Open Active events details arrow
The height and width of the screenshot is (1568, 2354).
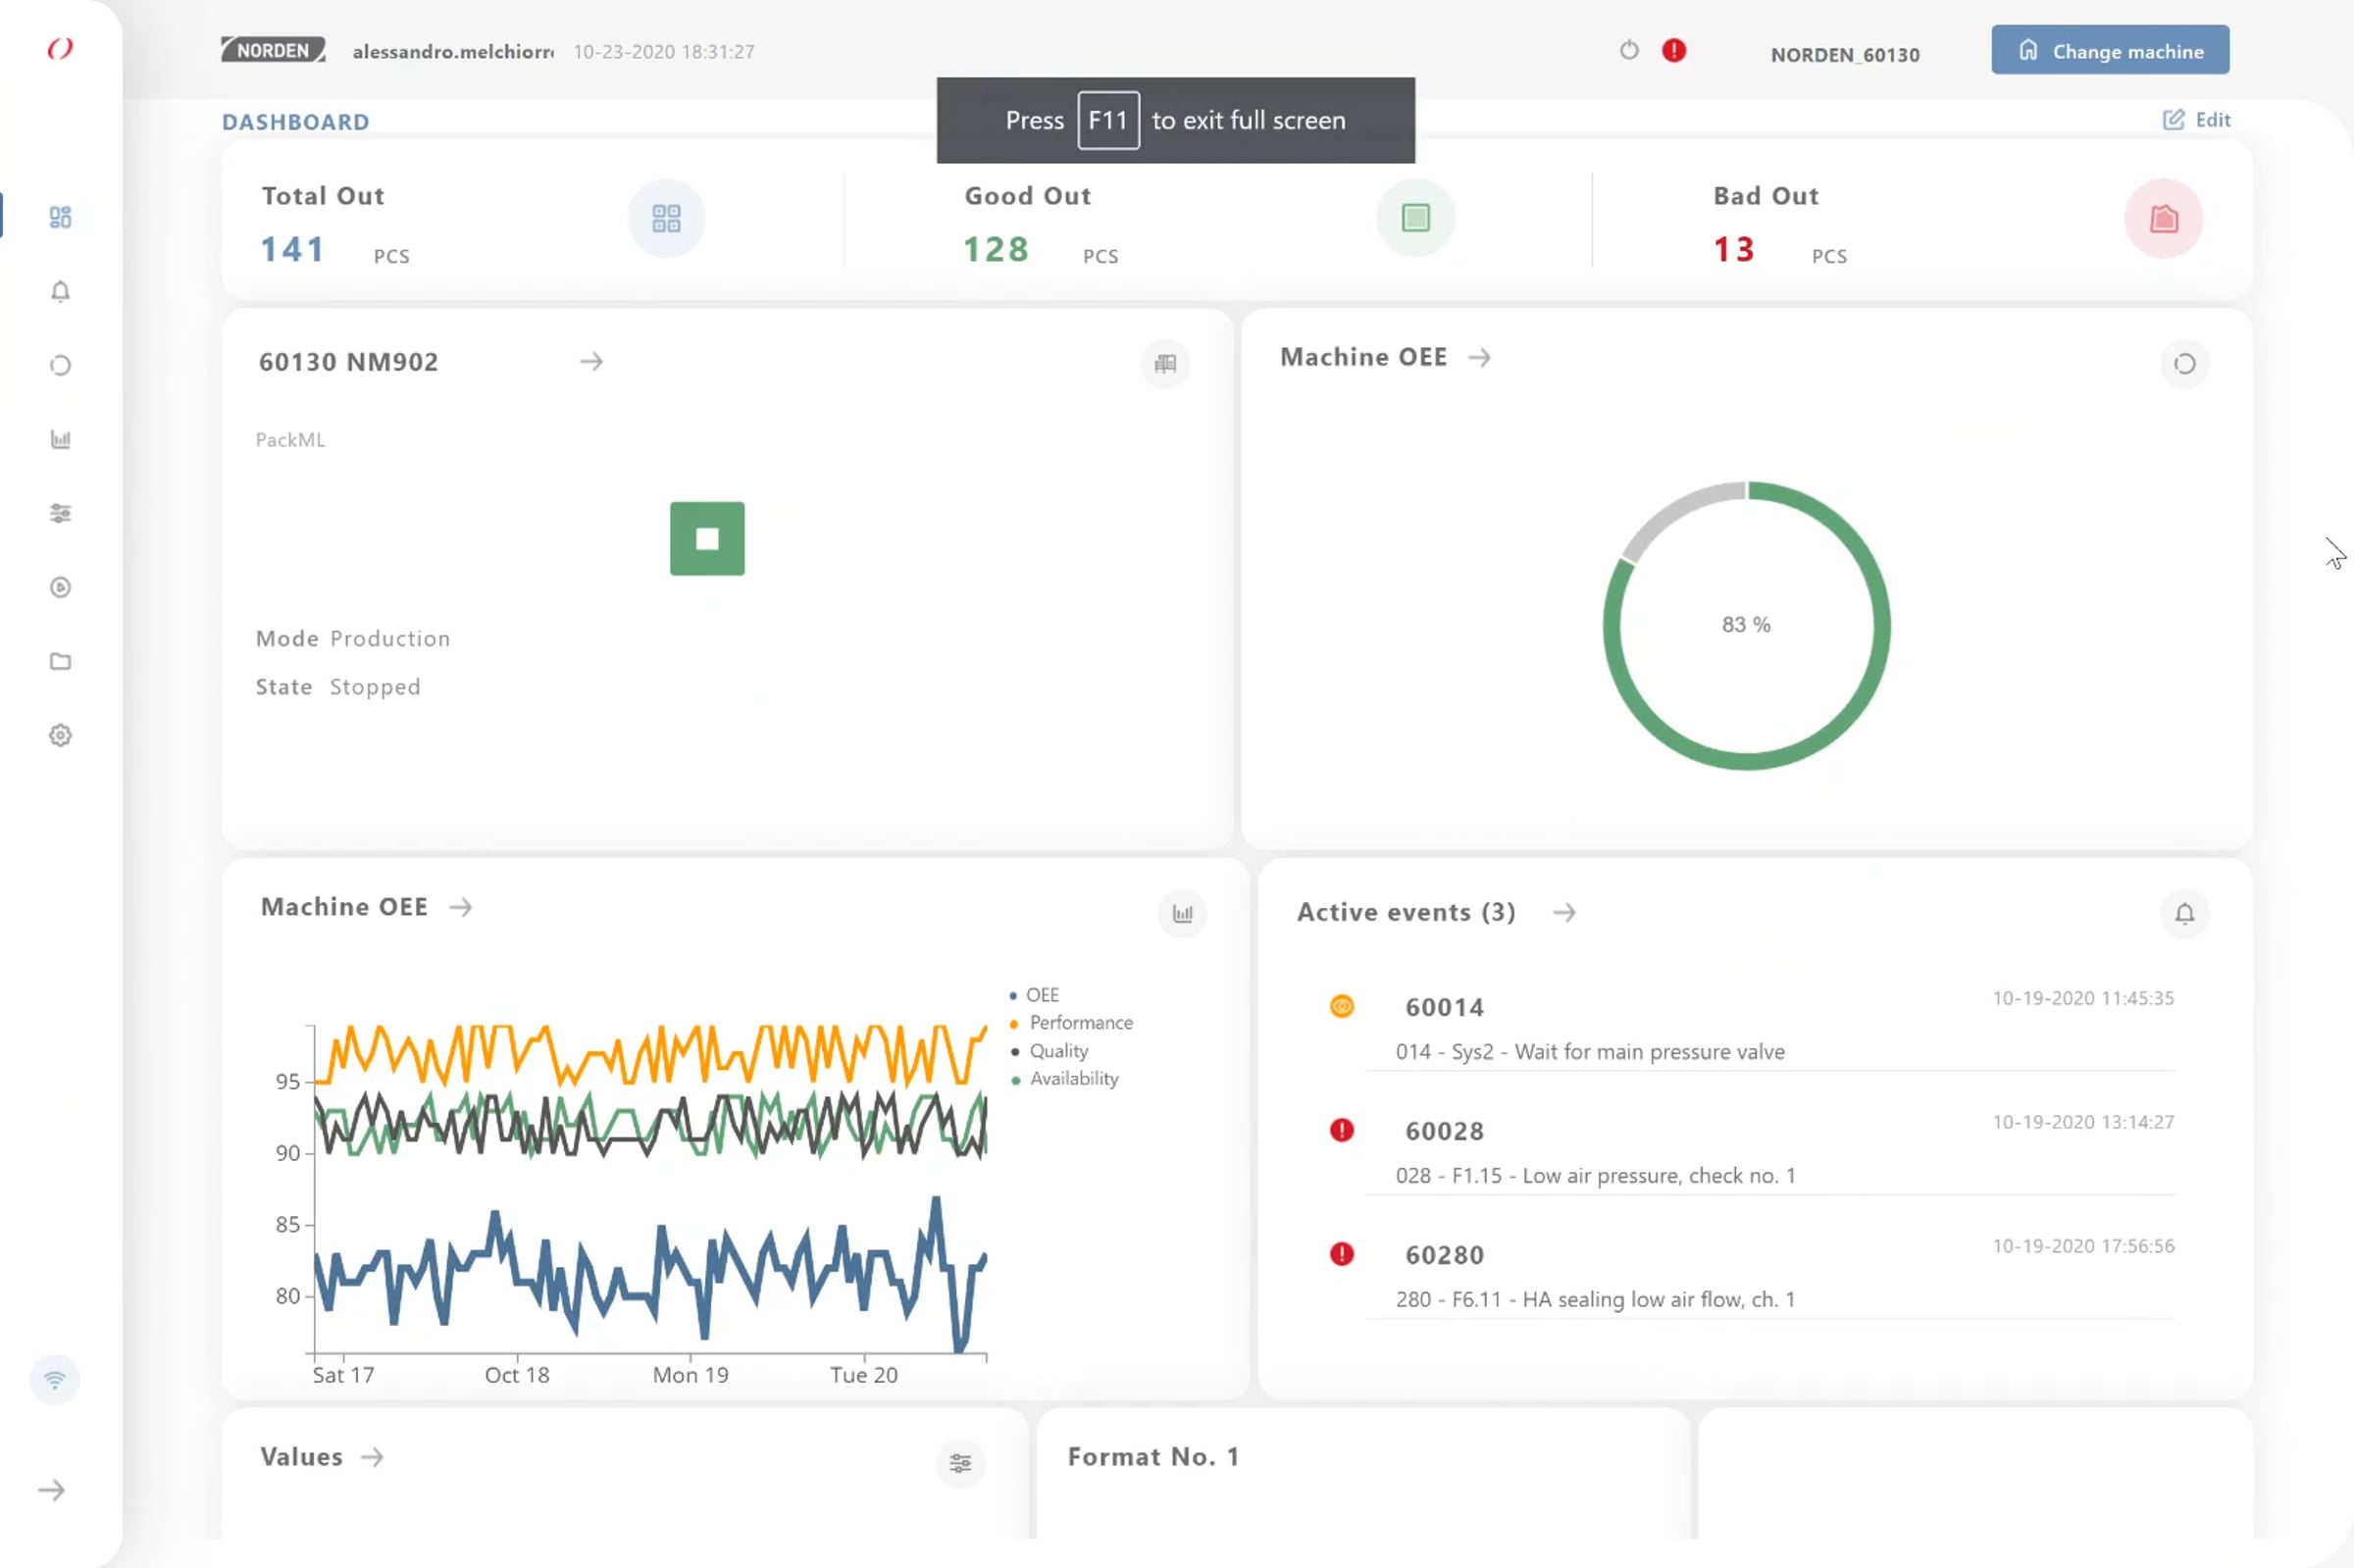point(1564,912)
